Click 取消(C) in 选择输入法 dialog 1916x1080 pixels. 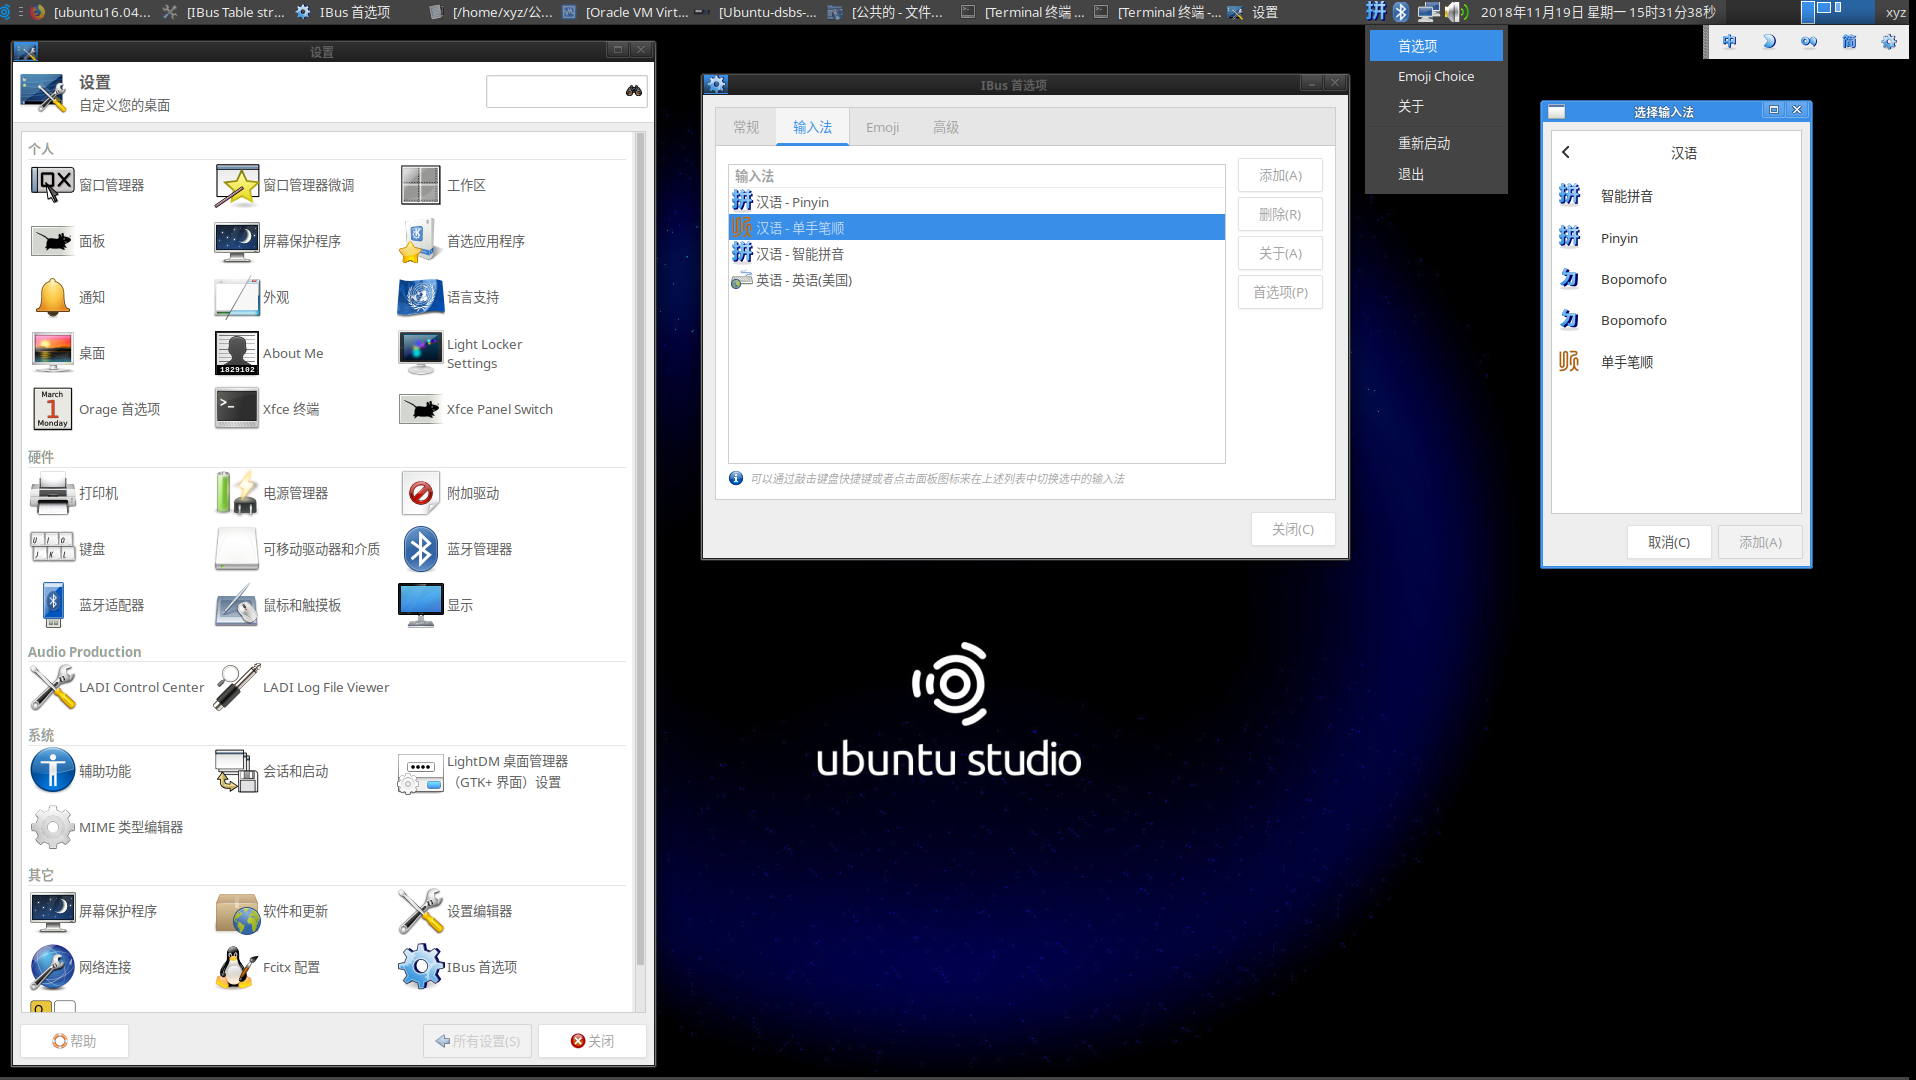click(x=1669, y=542)
